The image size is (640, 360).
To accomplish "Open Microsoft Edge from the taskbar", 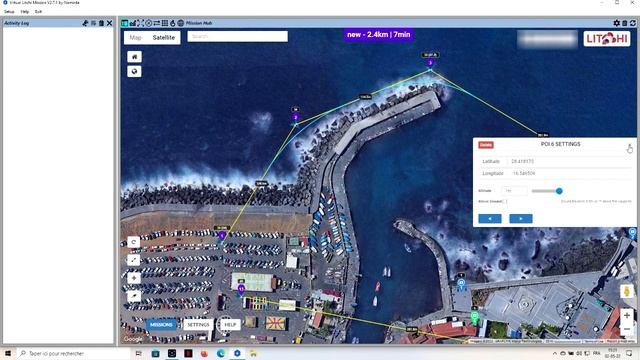I will click(221, 353).
